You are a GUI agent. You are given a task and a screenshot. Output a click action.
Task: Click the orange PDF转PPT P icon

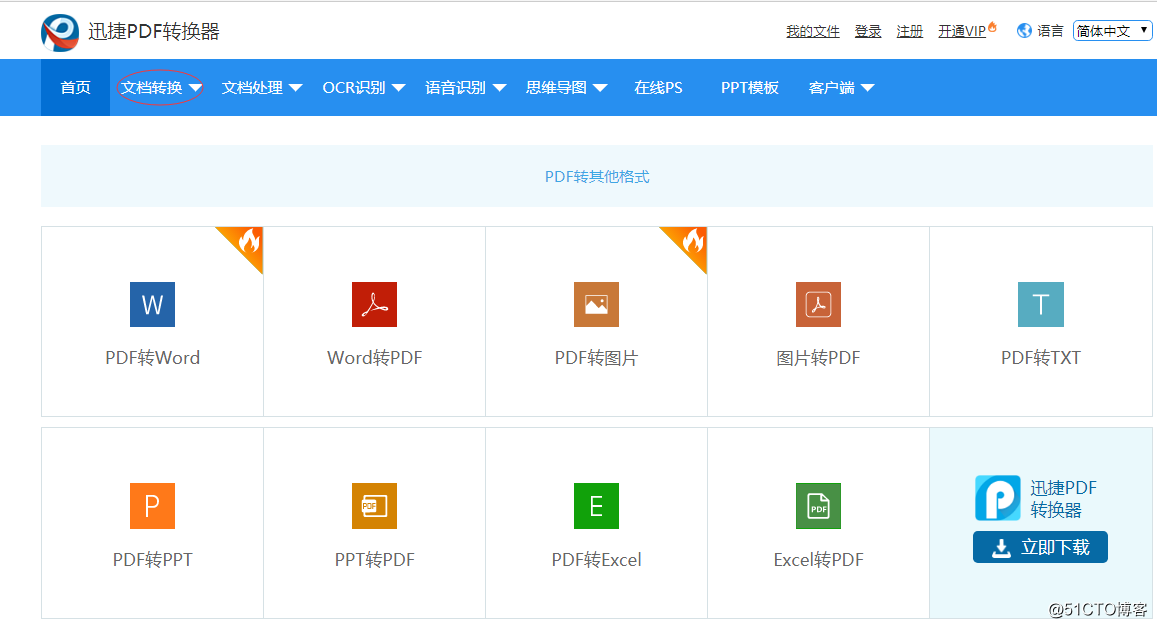[153, 505]
